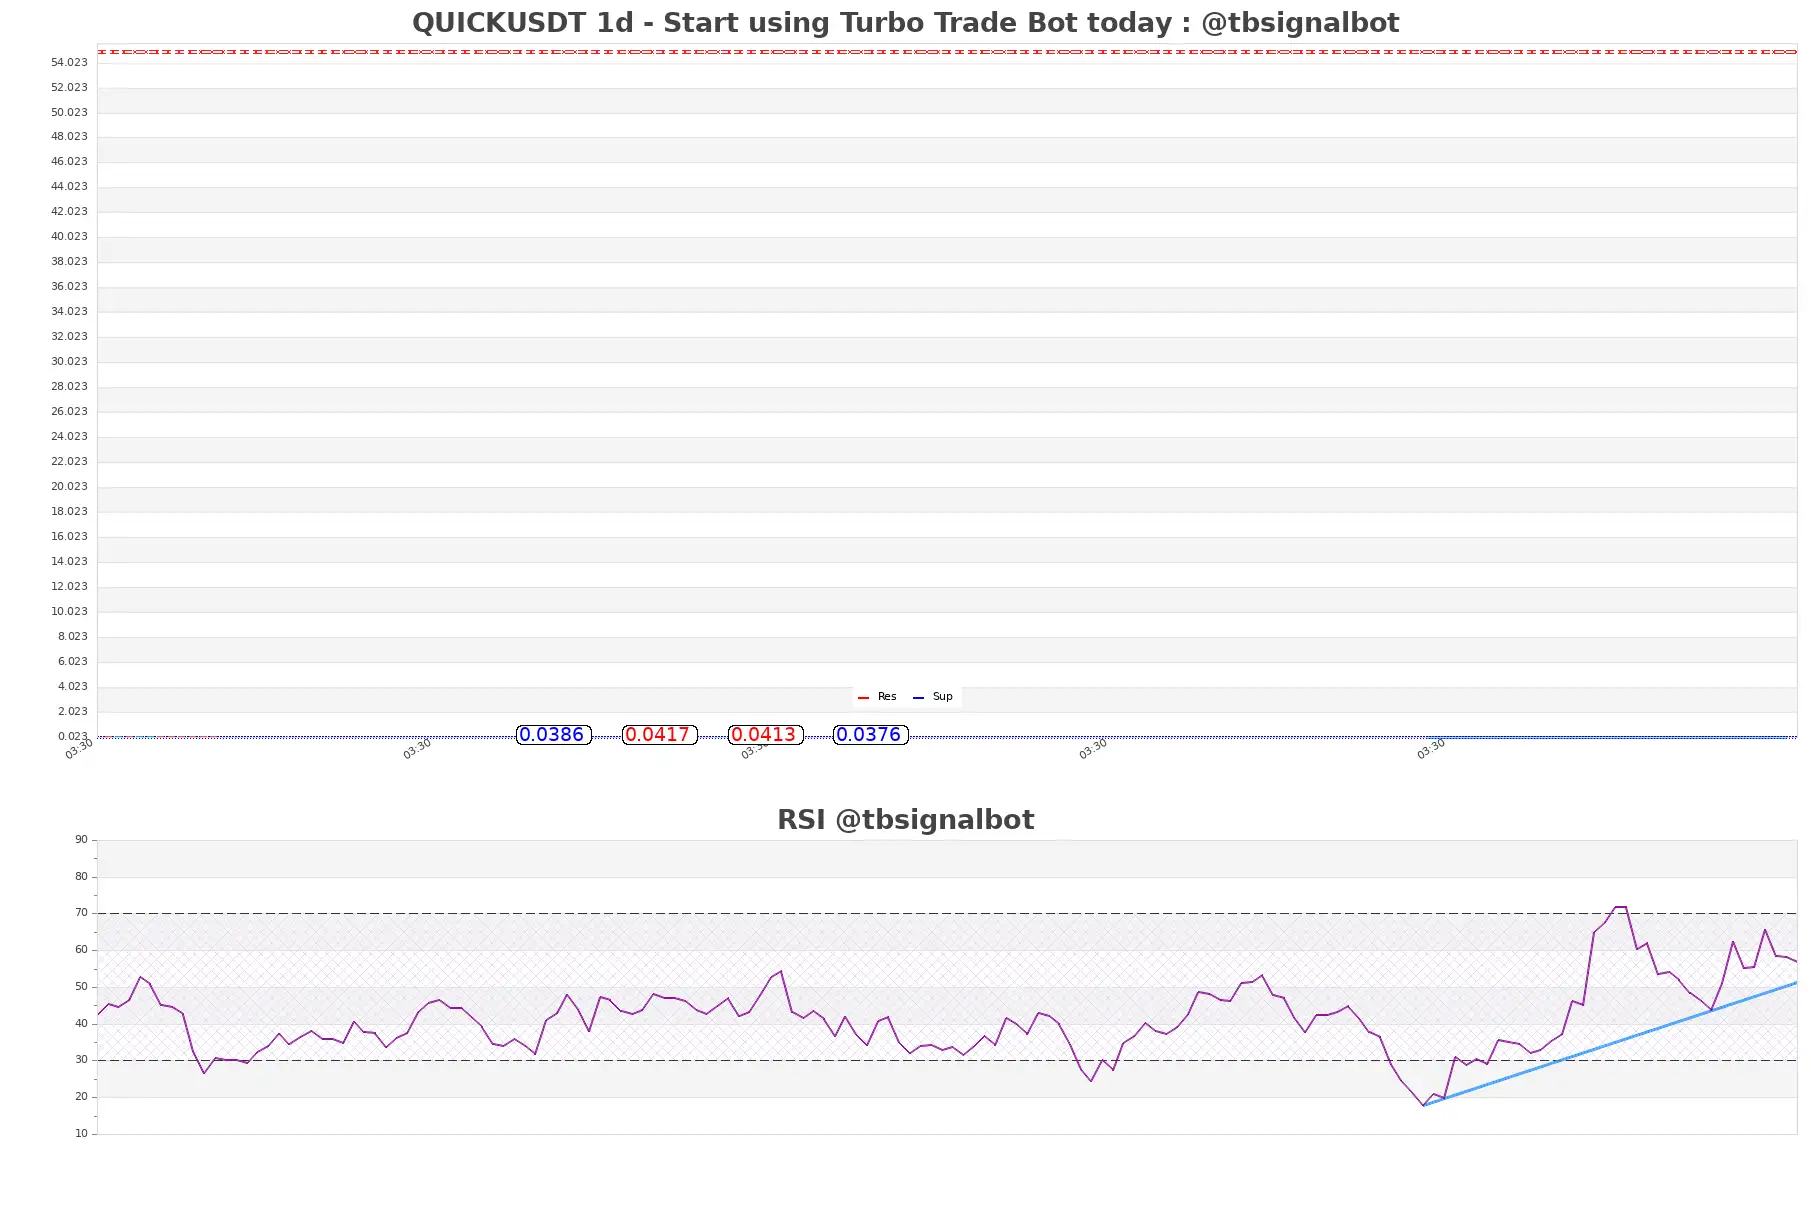Click the RSI @tbsignalbot heading
This screenshot has height=1208, width=1811.
coord(905,820)
